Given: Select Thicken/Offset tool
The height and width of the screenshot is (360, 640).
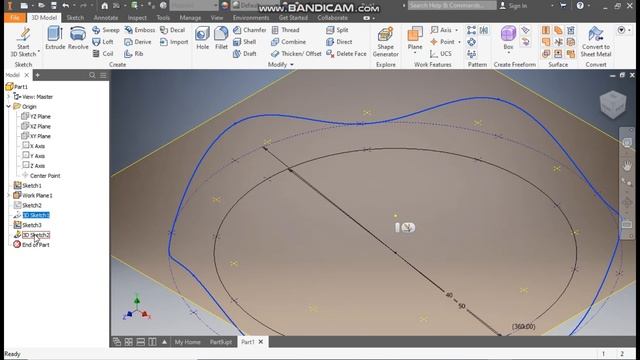Looking at the screenshot, I should coord(296,54).
